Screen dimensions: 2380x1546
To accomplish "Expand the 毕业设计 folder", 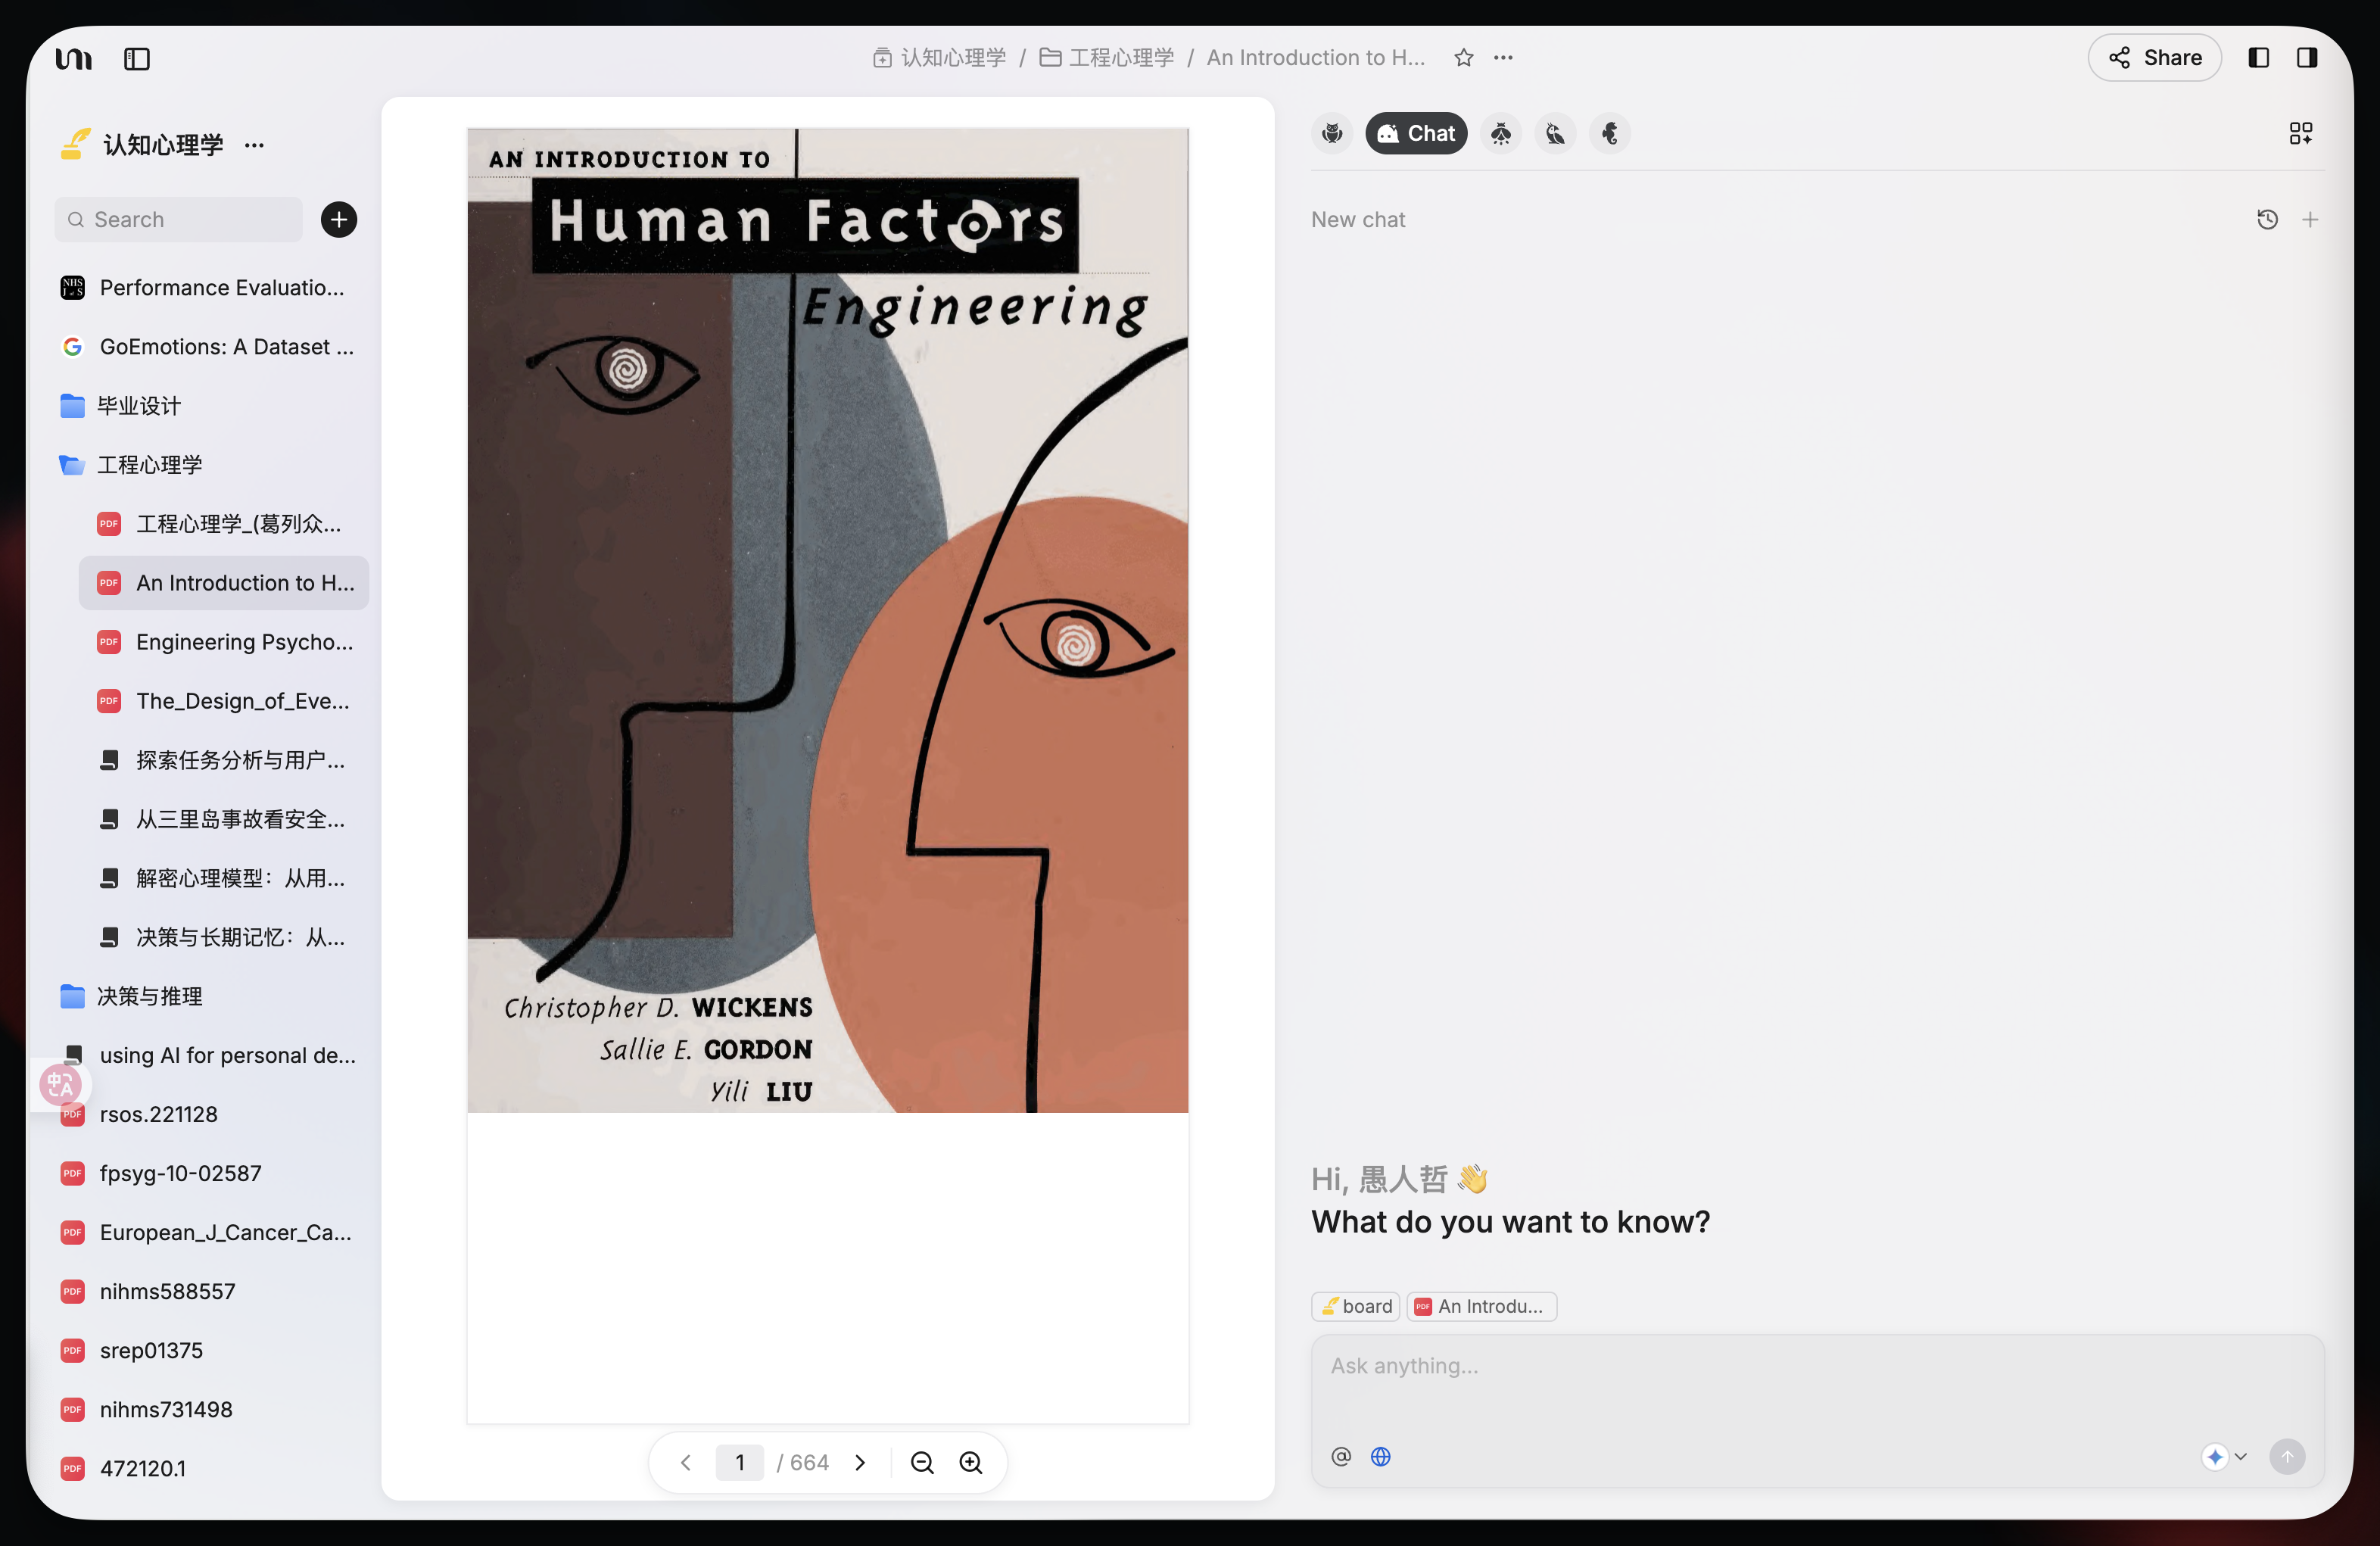I will [210, 406].
